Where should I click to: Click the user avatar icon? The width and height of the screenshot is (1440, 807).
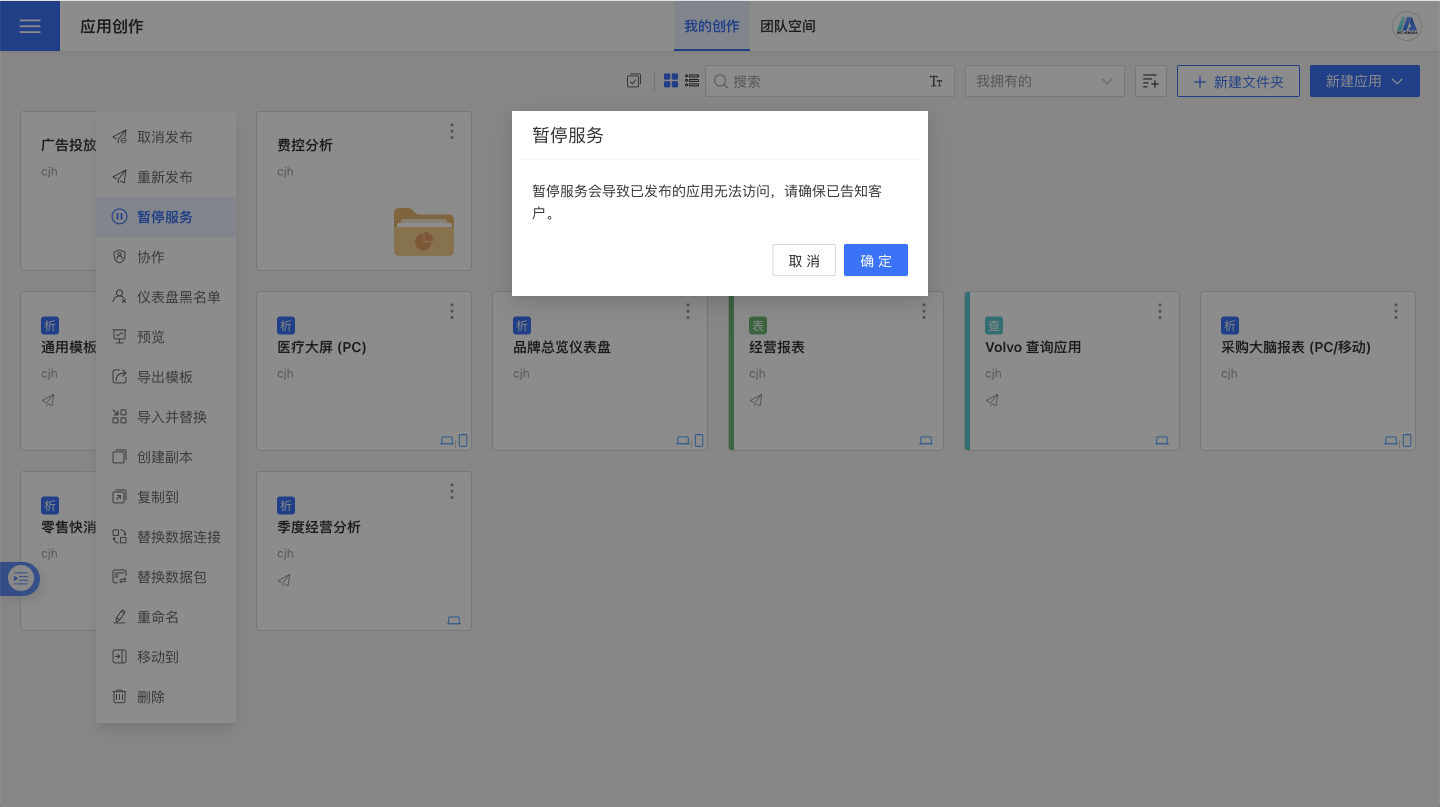tap(1407, 26)
